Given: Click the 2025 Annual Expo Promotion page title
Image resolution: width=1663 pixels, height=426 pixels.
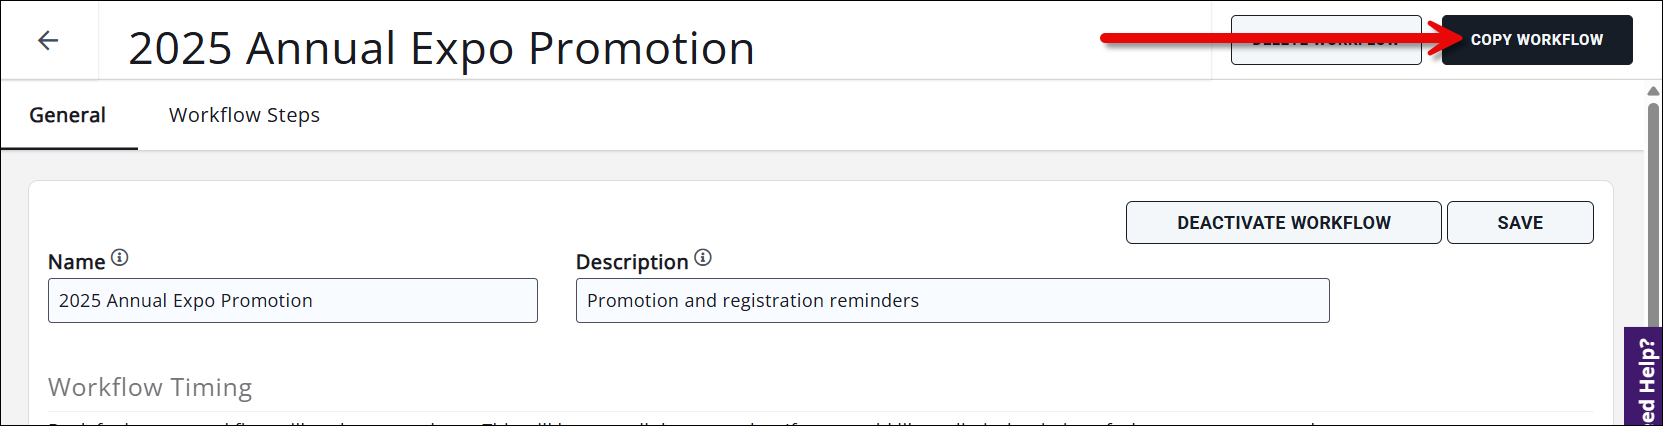Looking at the screenshot, I should click(441, 48).
